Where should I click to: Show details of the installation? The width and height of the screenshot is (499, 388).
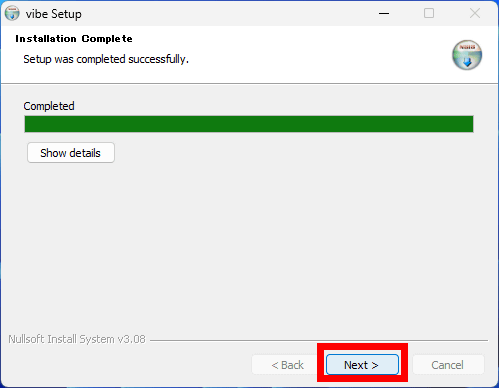coord(71,153)
